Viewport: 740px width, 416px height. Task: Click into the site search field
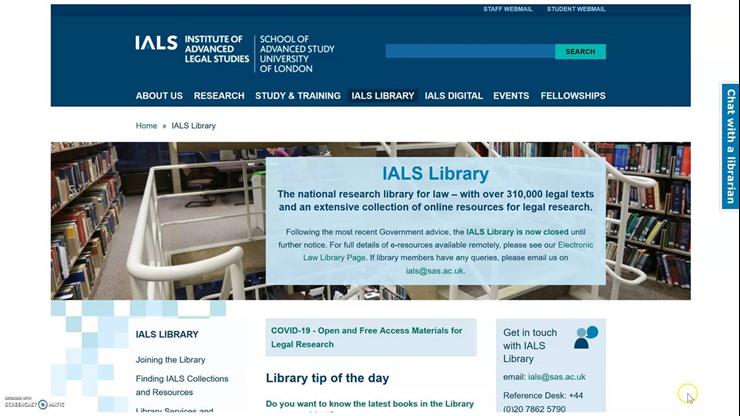(x=469, y=51)
